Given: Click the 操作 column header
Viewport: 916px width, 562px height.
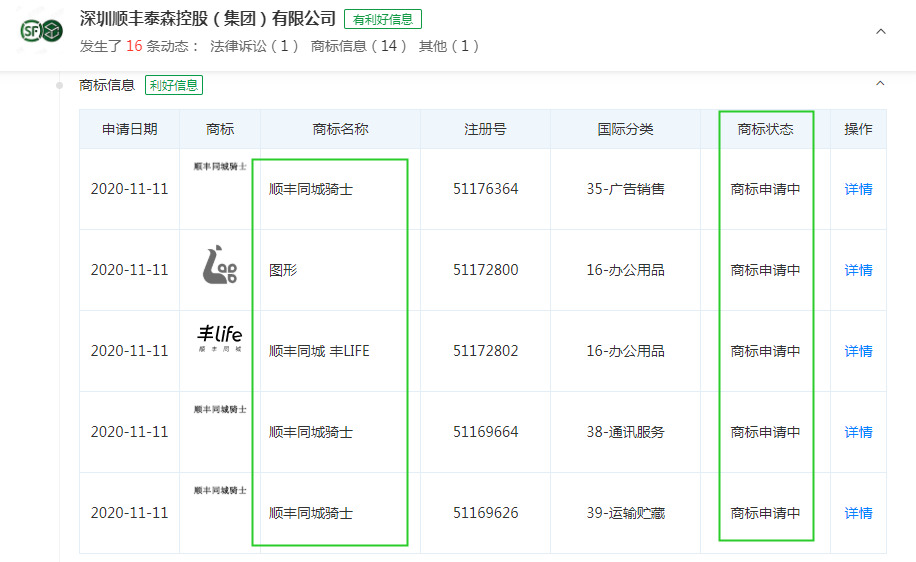Looking at the screenshot, I should (x=858, y=129).
